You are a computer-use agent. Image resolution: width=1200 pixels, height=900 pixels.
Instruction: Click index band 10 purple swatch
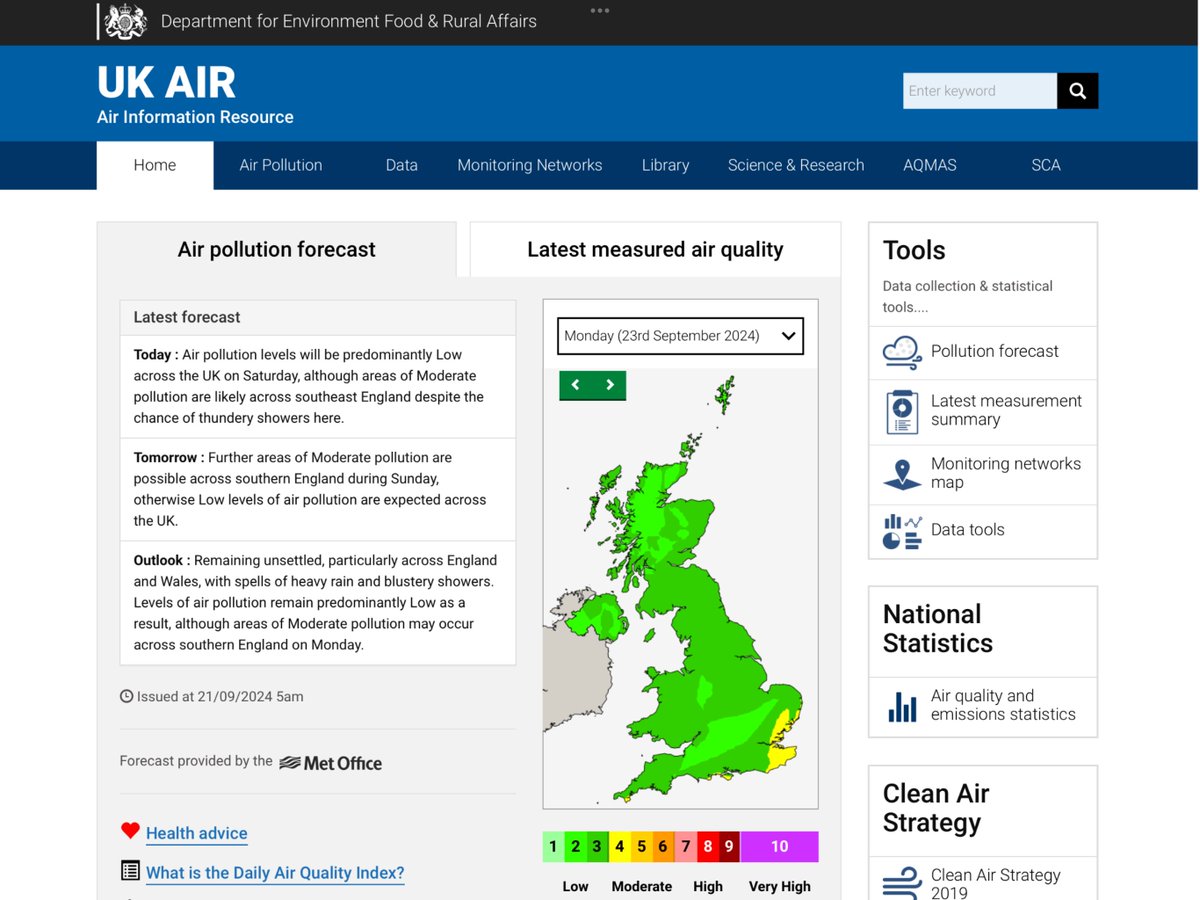point(779,847)
